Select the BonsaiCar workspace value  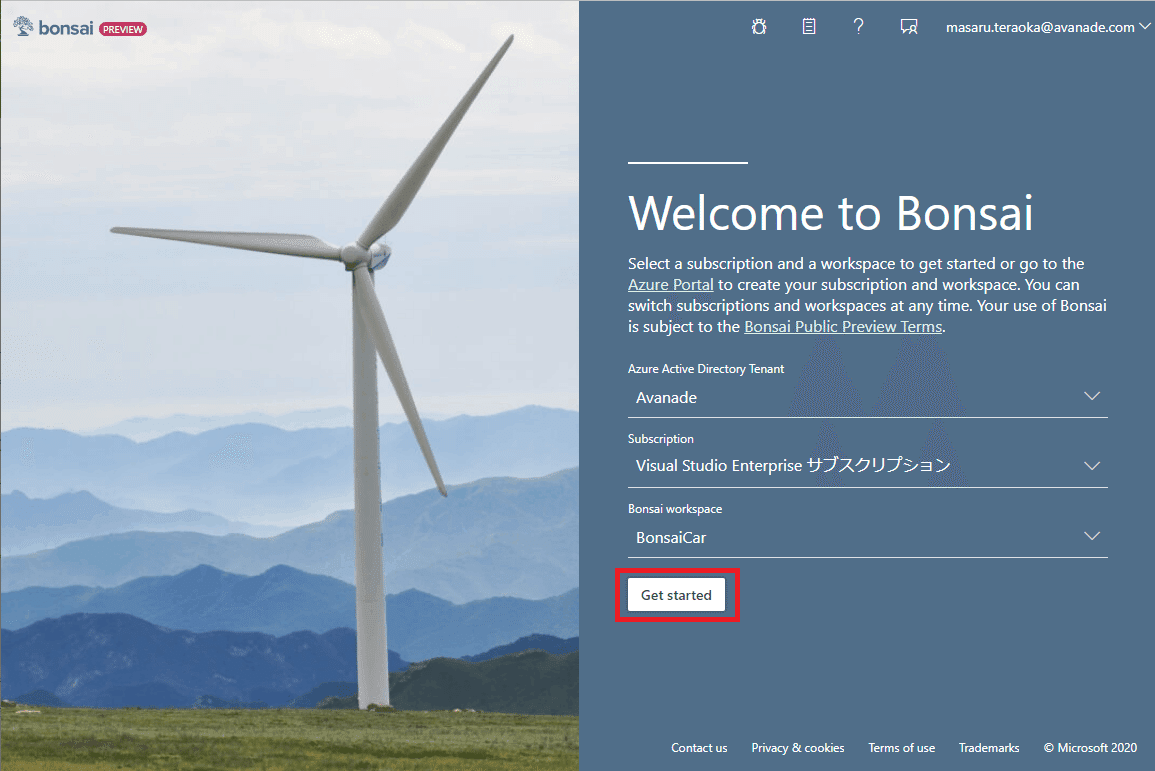click(x=670, y=538)
